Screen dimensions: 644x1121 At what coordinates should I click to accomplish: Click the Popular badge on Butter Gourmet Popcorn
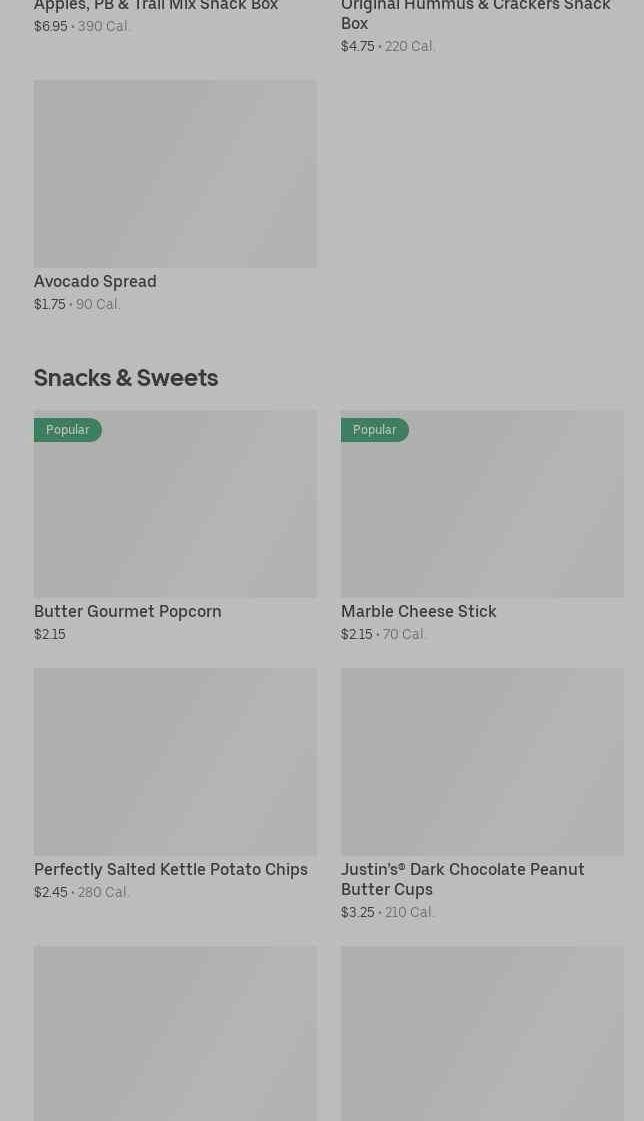click(x=68, y=430)
